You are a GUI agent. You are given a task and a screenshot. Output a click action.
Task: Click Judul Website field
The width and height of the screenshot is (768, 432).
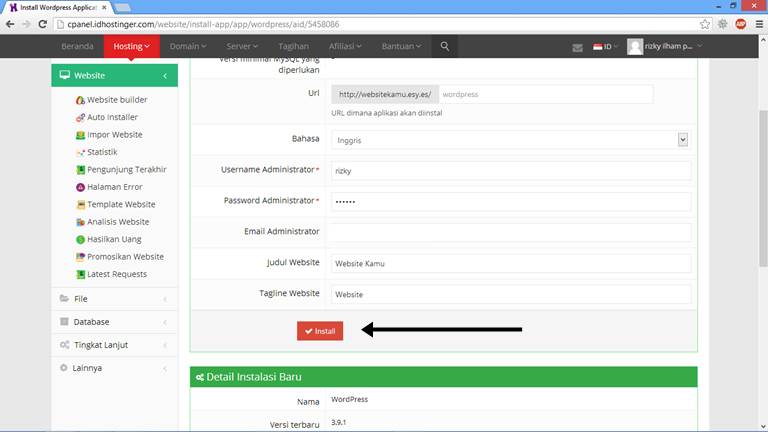coord(511,264)
